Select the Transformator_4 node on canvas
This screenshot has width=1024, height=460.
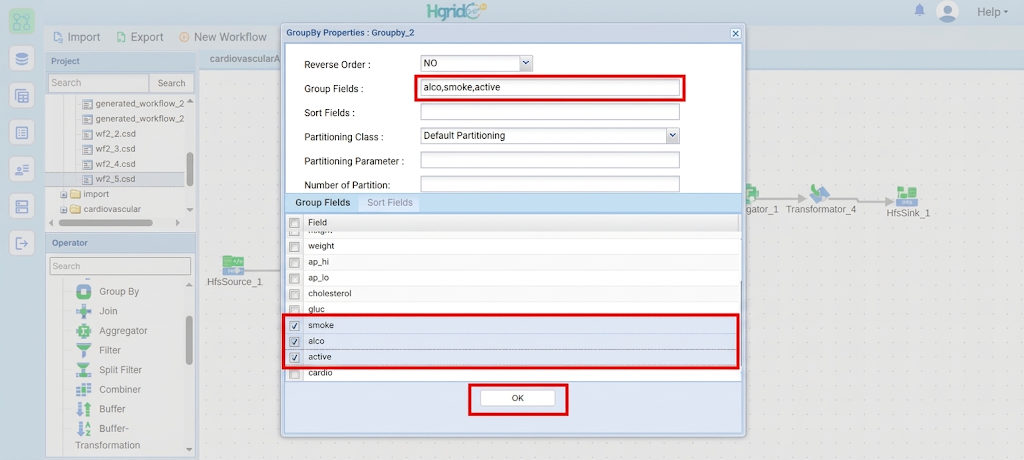coord(820,200)
